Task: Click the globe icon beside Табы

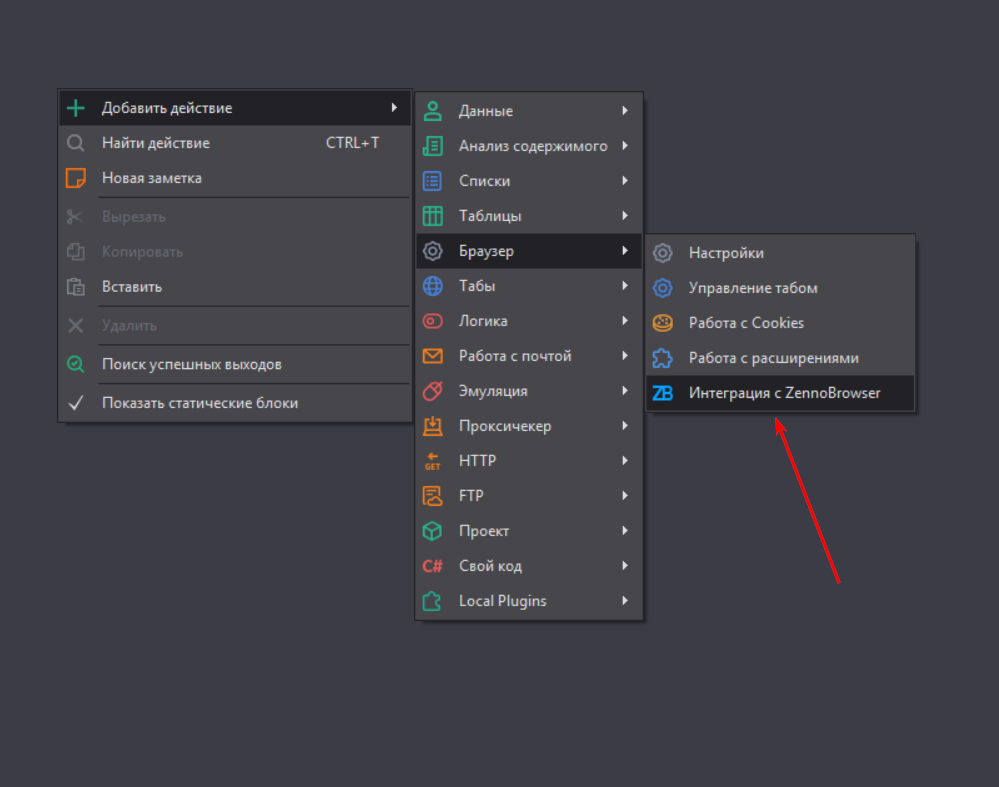Action: tap(432, 286)
